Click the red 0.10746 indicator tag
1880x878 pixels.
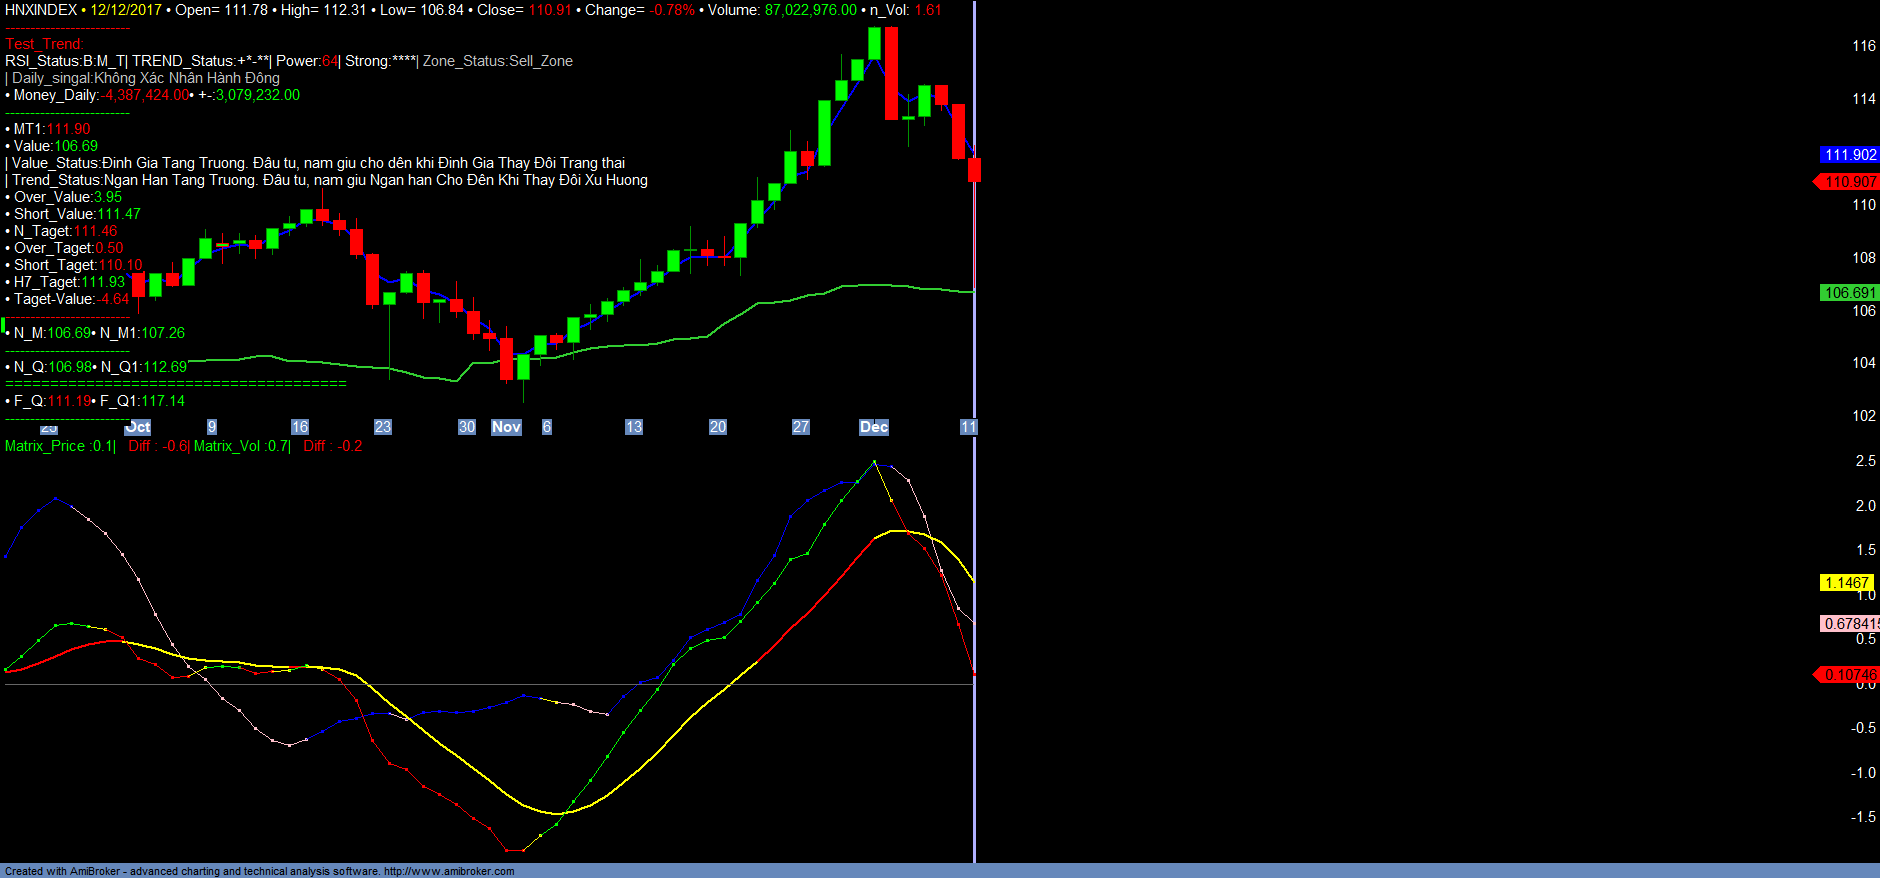point(1849,675)
